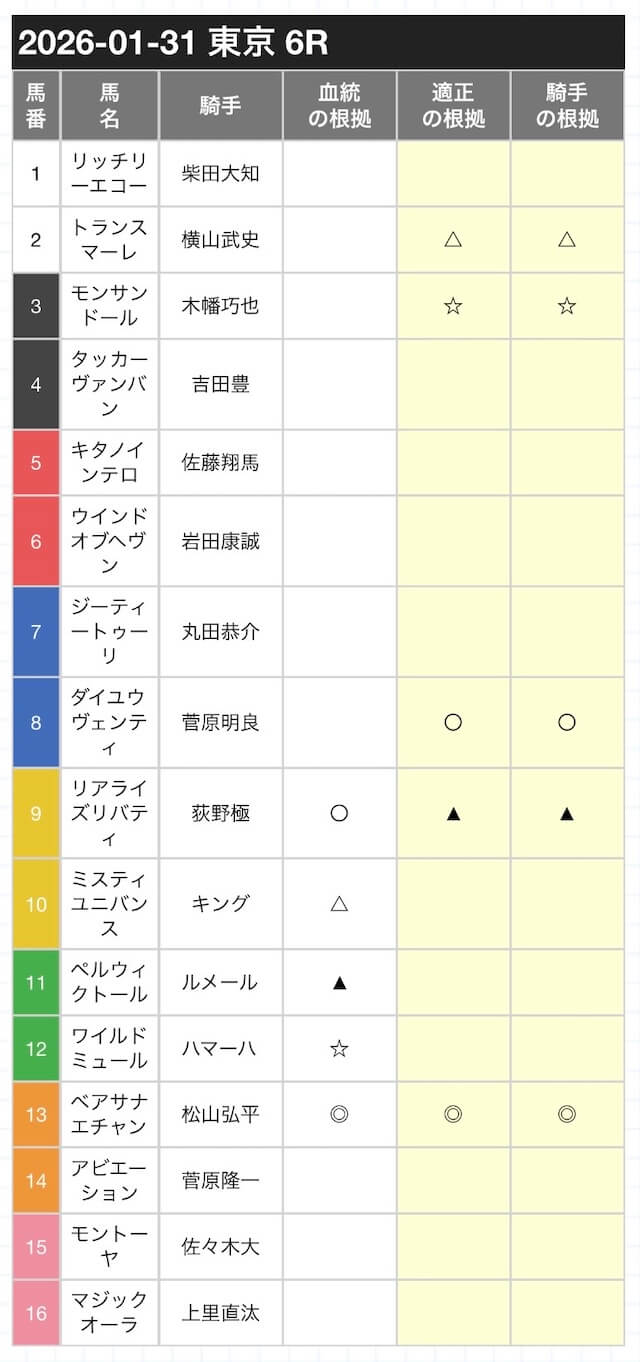640x1362 pixels.
Task: Select the 騎手の根拠 column header
Action: click(x=567, y=105)
